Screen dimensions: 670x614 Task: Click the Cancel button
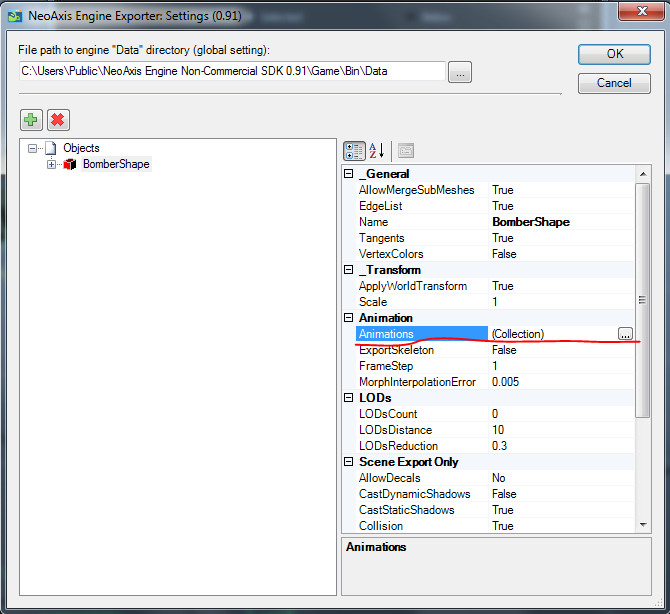614,83
